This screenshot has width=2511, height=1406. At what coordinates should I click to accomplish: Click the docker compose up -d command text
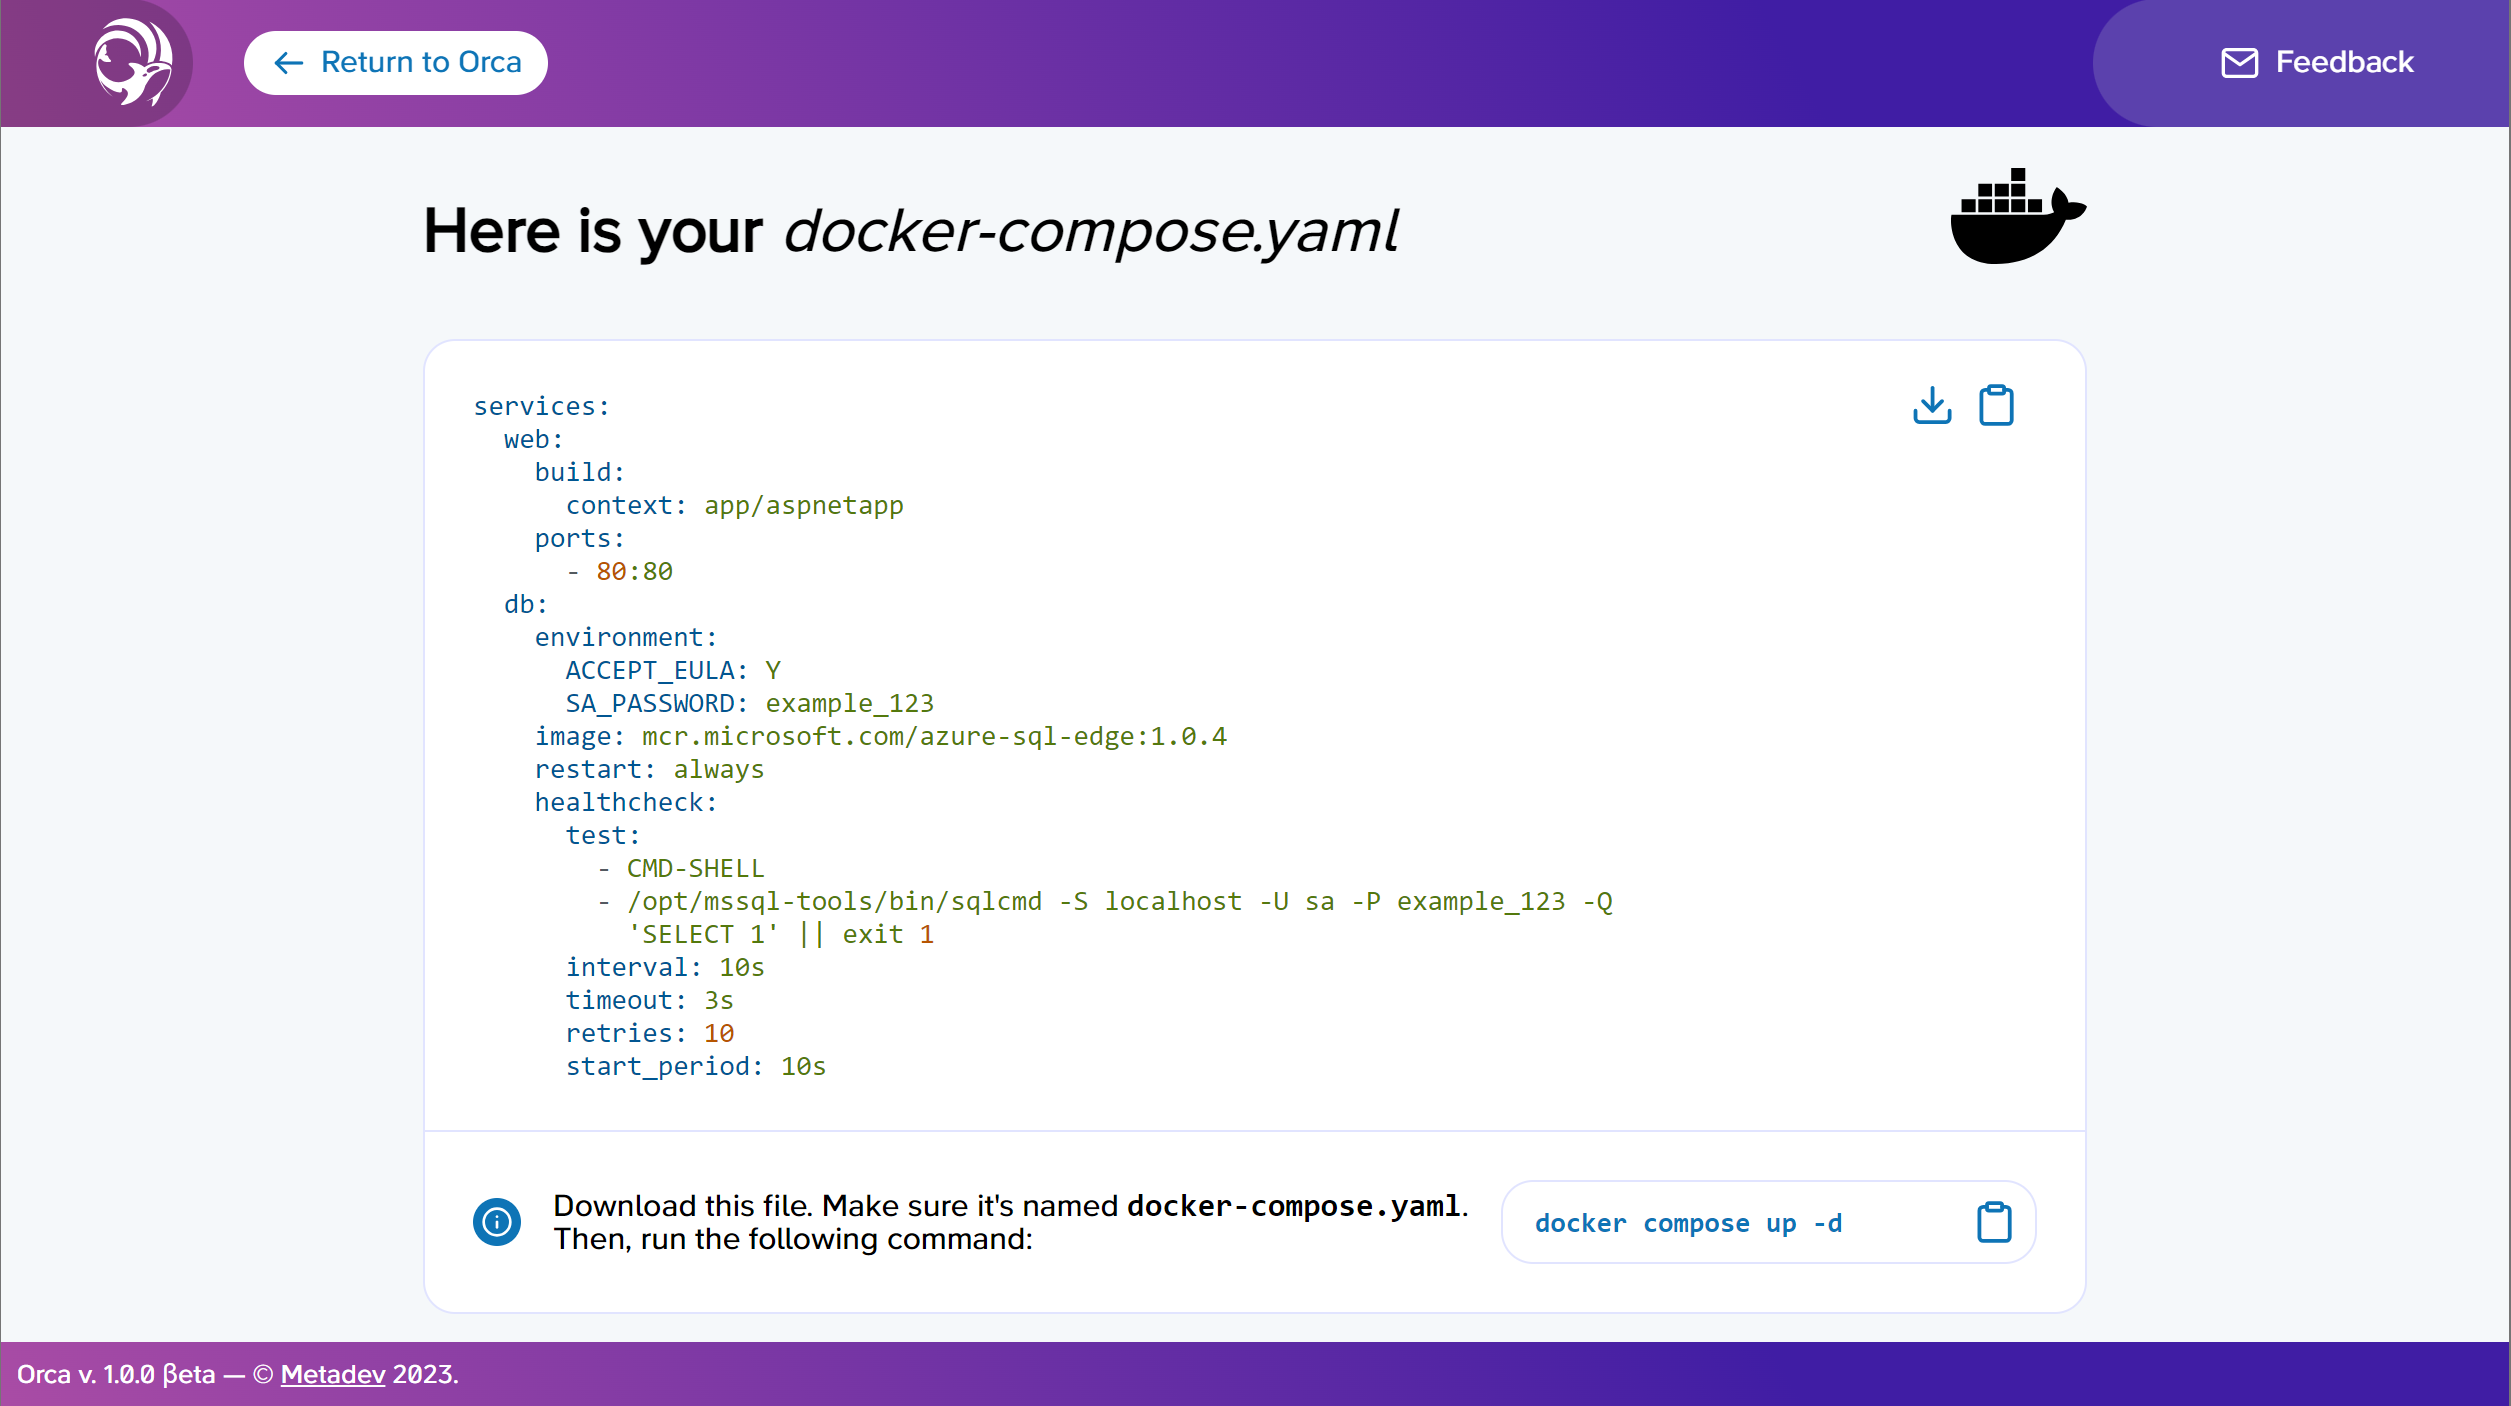[x=1687, y=1221]
